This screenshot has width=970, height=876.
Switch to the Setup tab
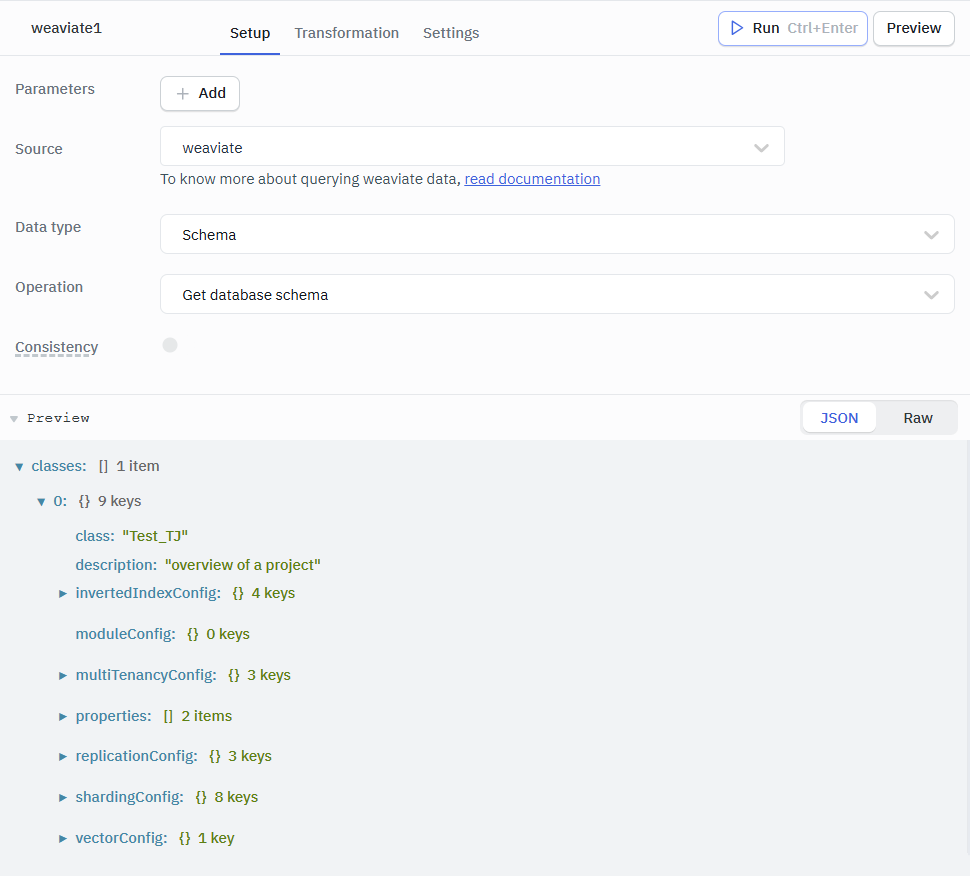click(x=250, y=33)
